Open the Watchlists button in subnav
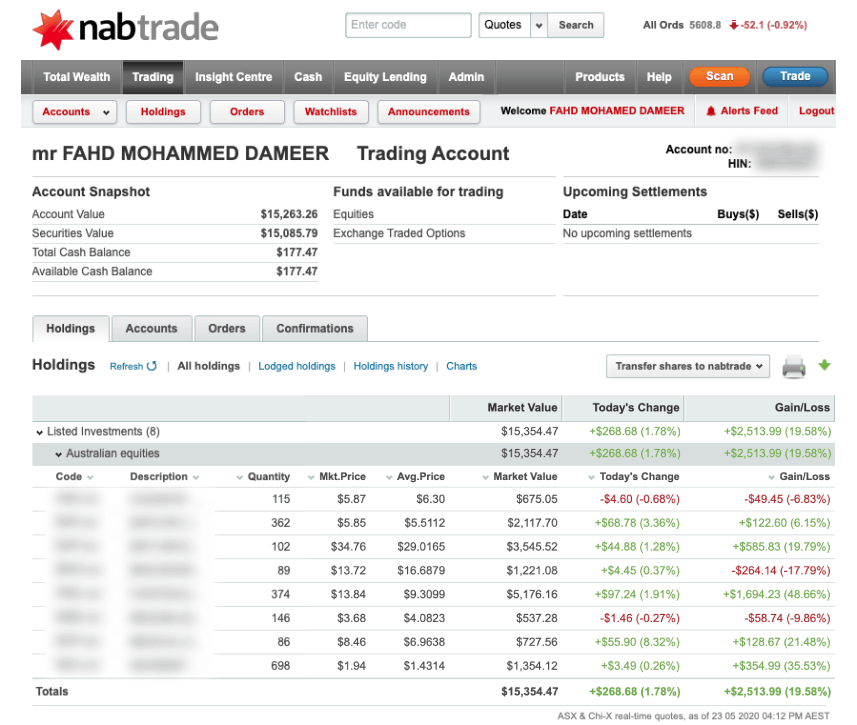This screenshot has height=725, width=857. pyautogui.click(x=331, y=112)
